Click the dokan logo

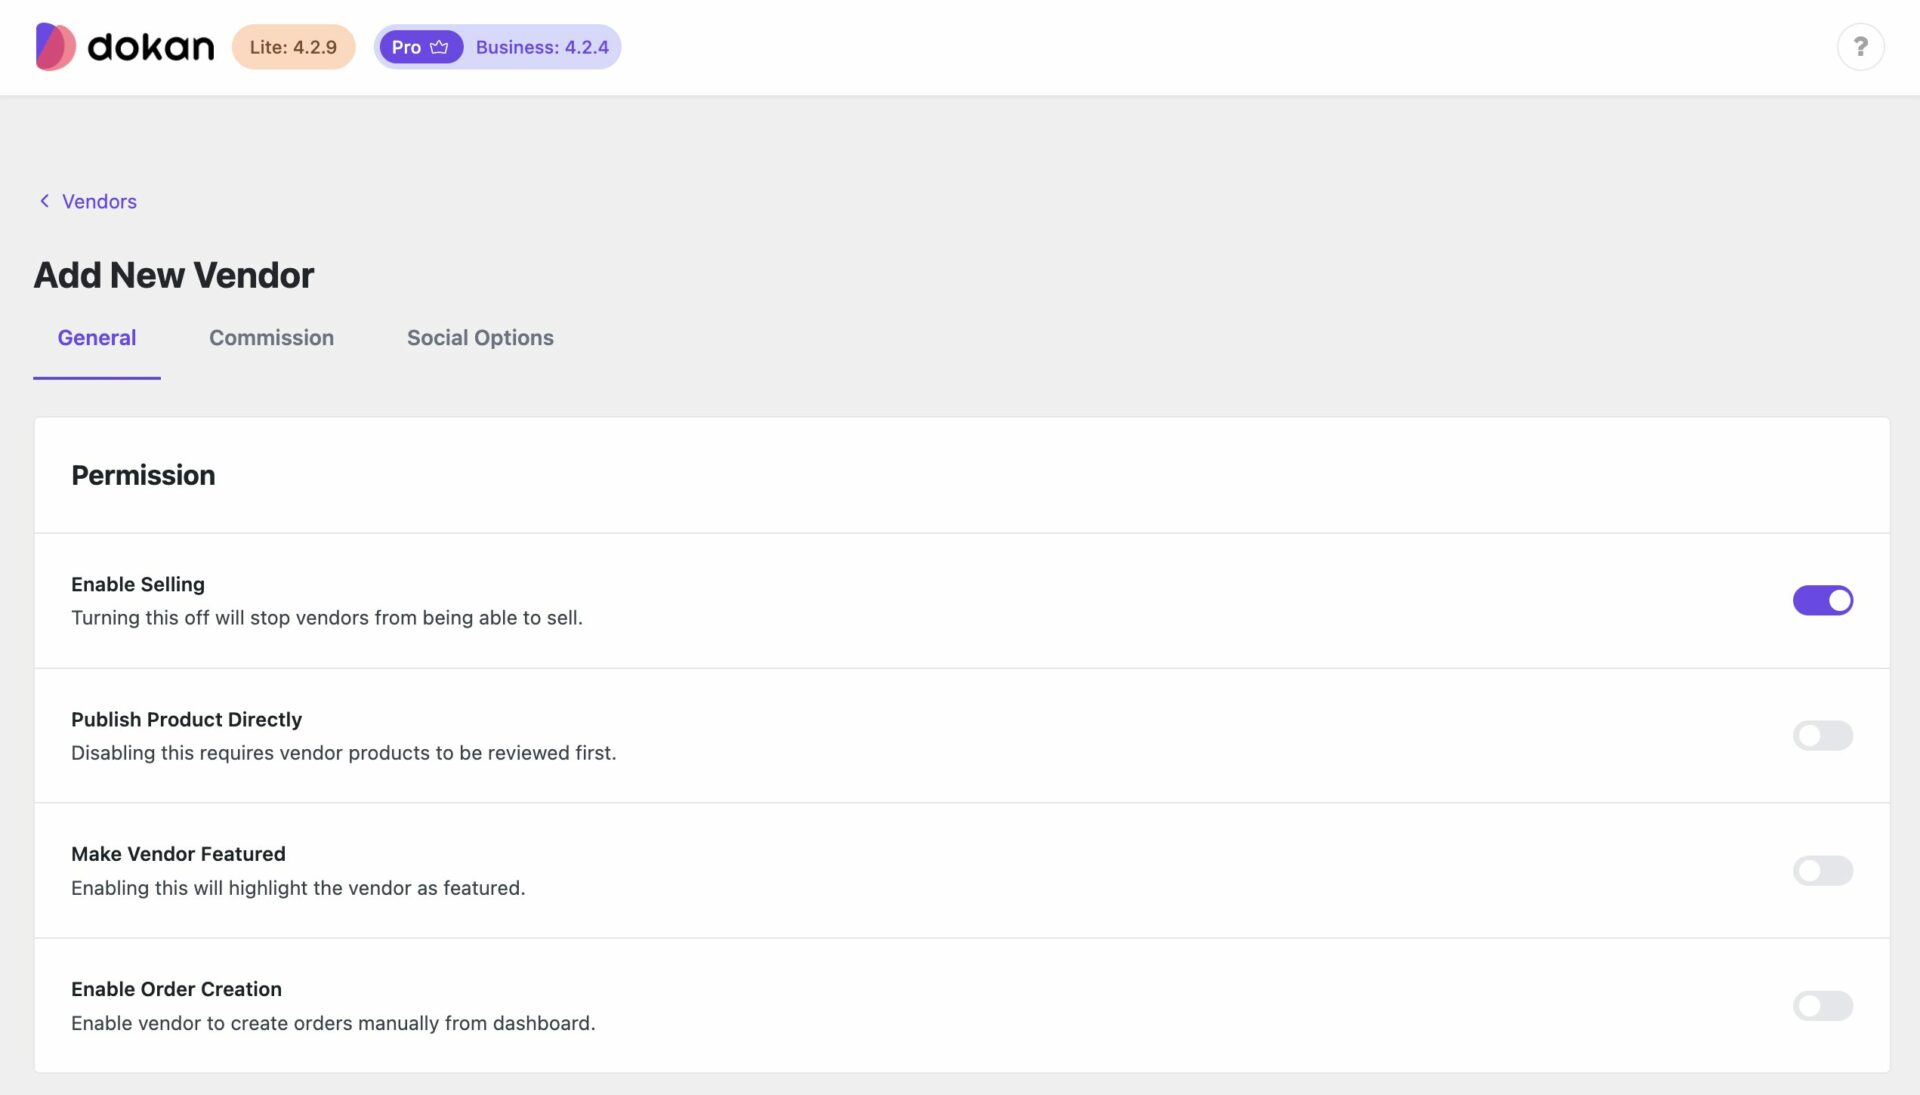coord(124,46)
